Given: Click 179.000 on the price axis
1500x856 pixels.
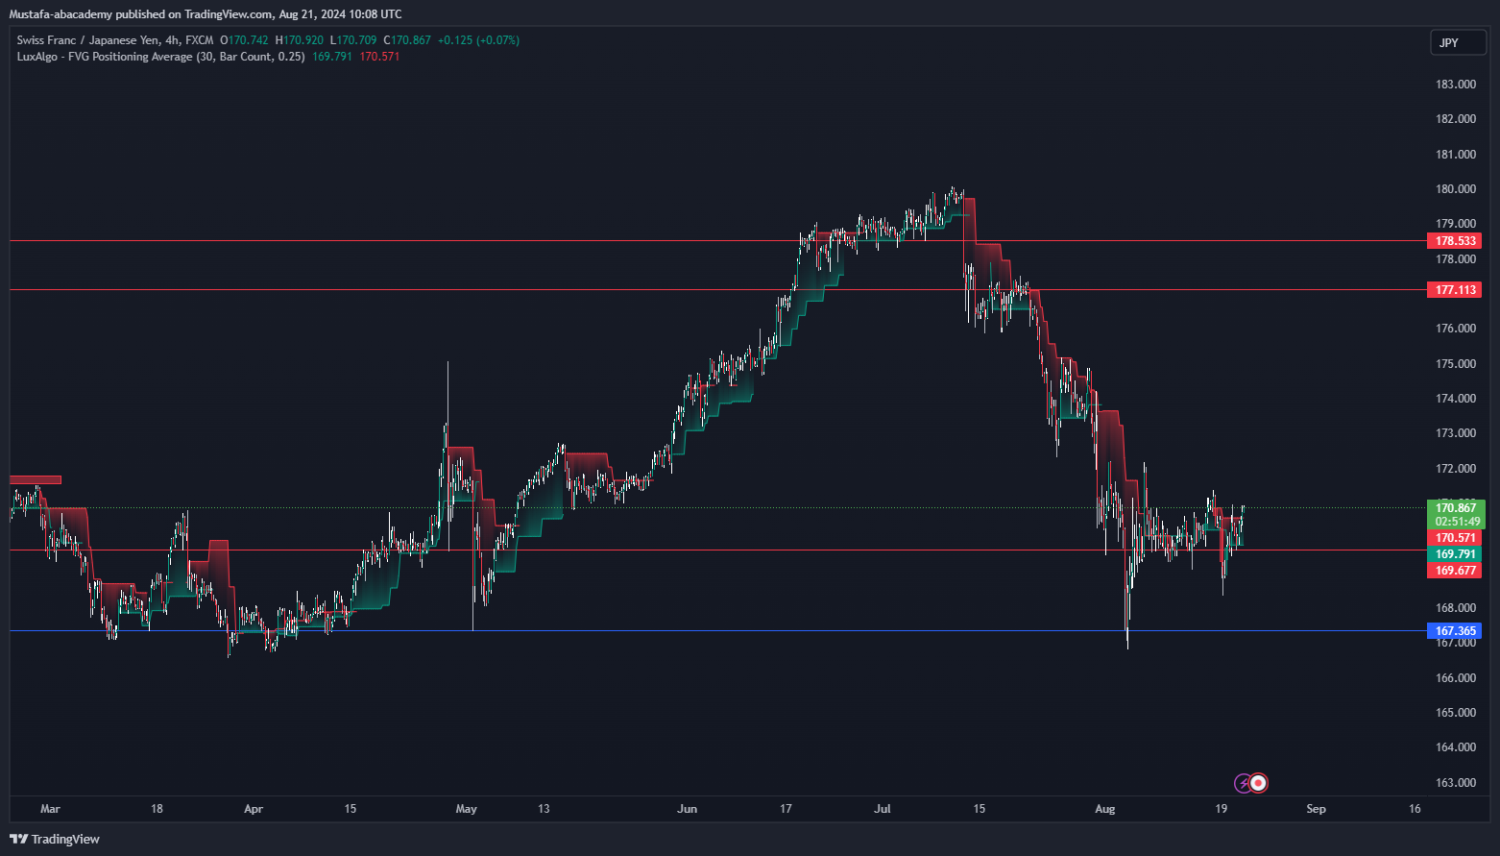Looking at the screenshot, I should pyautogui.click(x=1456, y=224).
